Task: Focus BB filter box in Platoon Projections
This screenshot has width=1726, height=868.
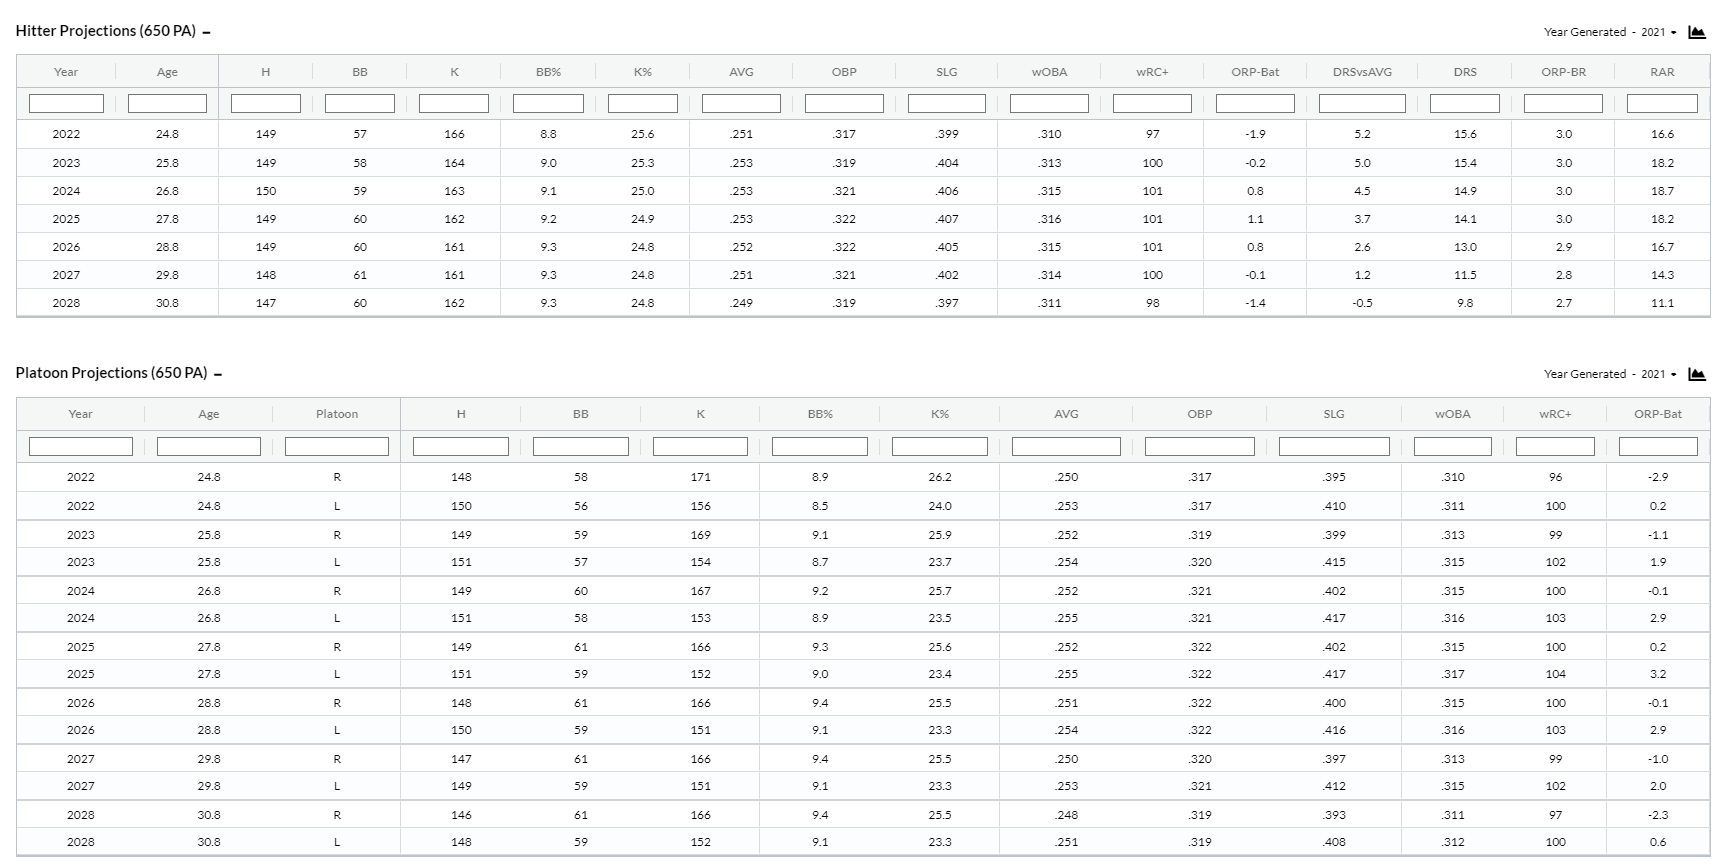Action: click(x=581, y=446)
